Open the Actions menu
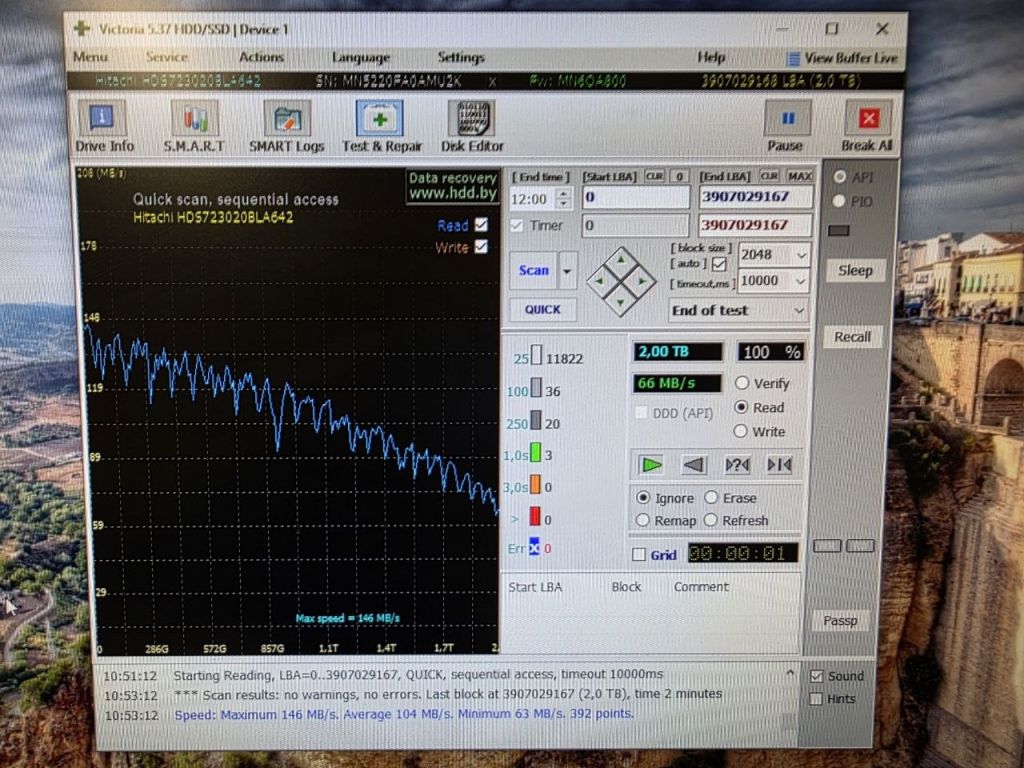 coord(261,57)
